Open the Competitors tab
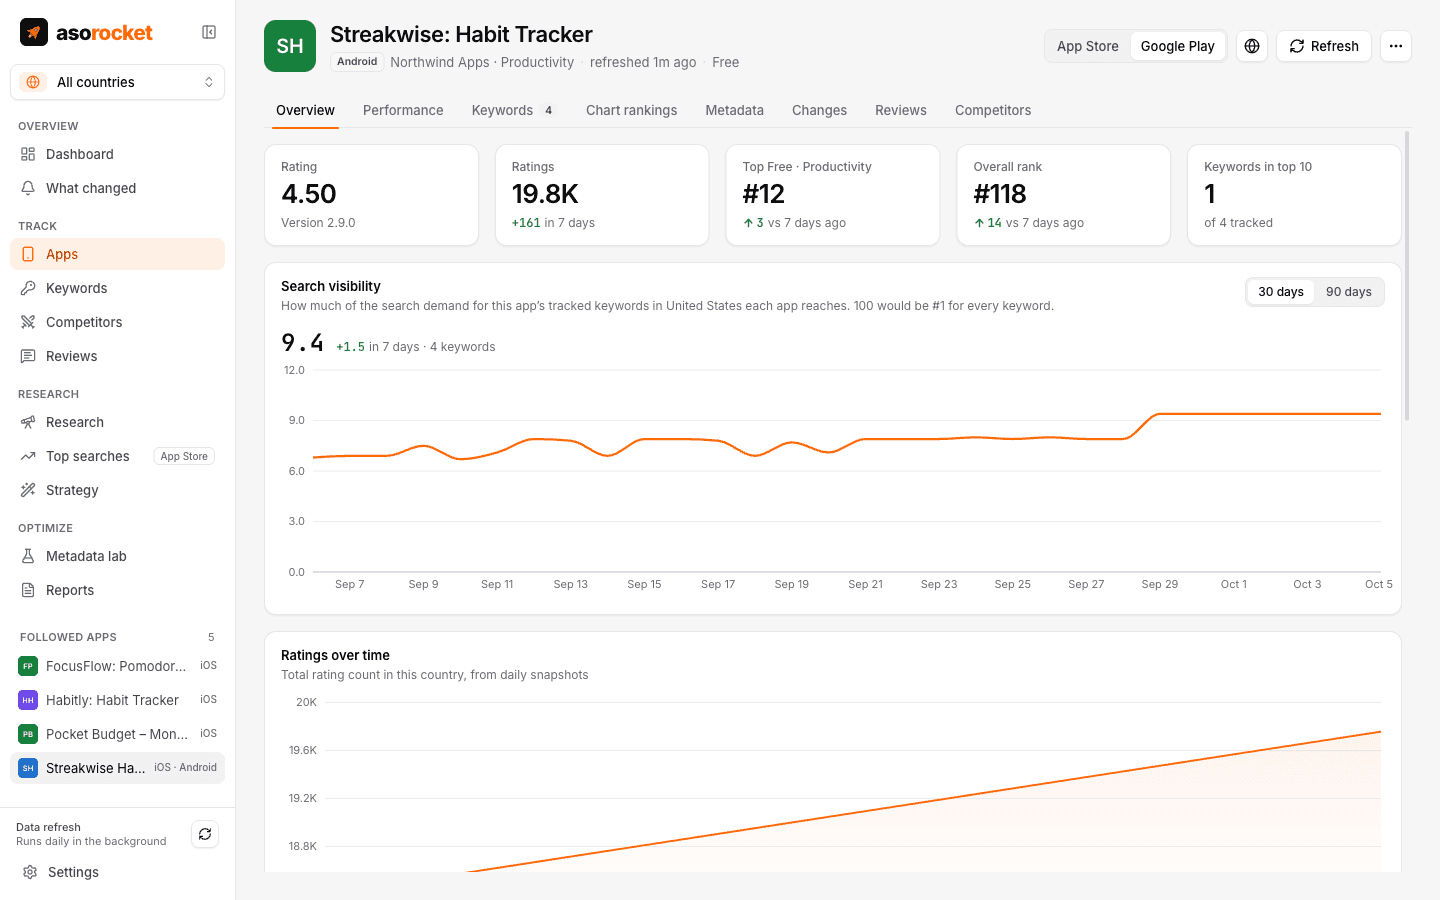The height and width of the screenshot is (900, 1440). click(993, 110)
